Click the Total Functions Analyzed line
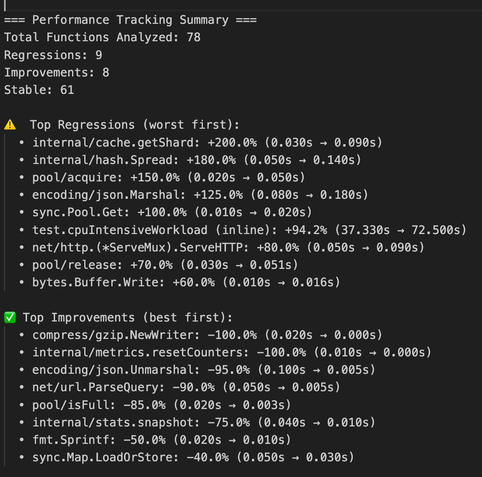The height and width of the screenshot is (477, 482). pyautogui.click(x=102, y=37)
